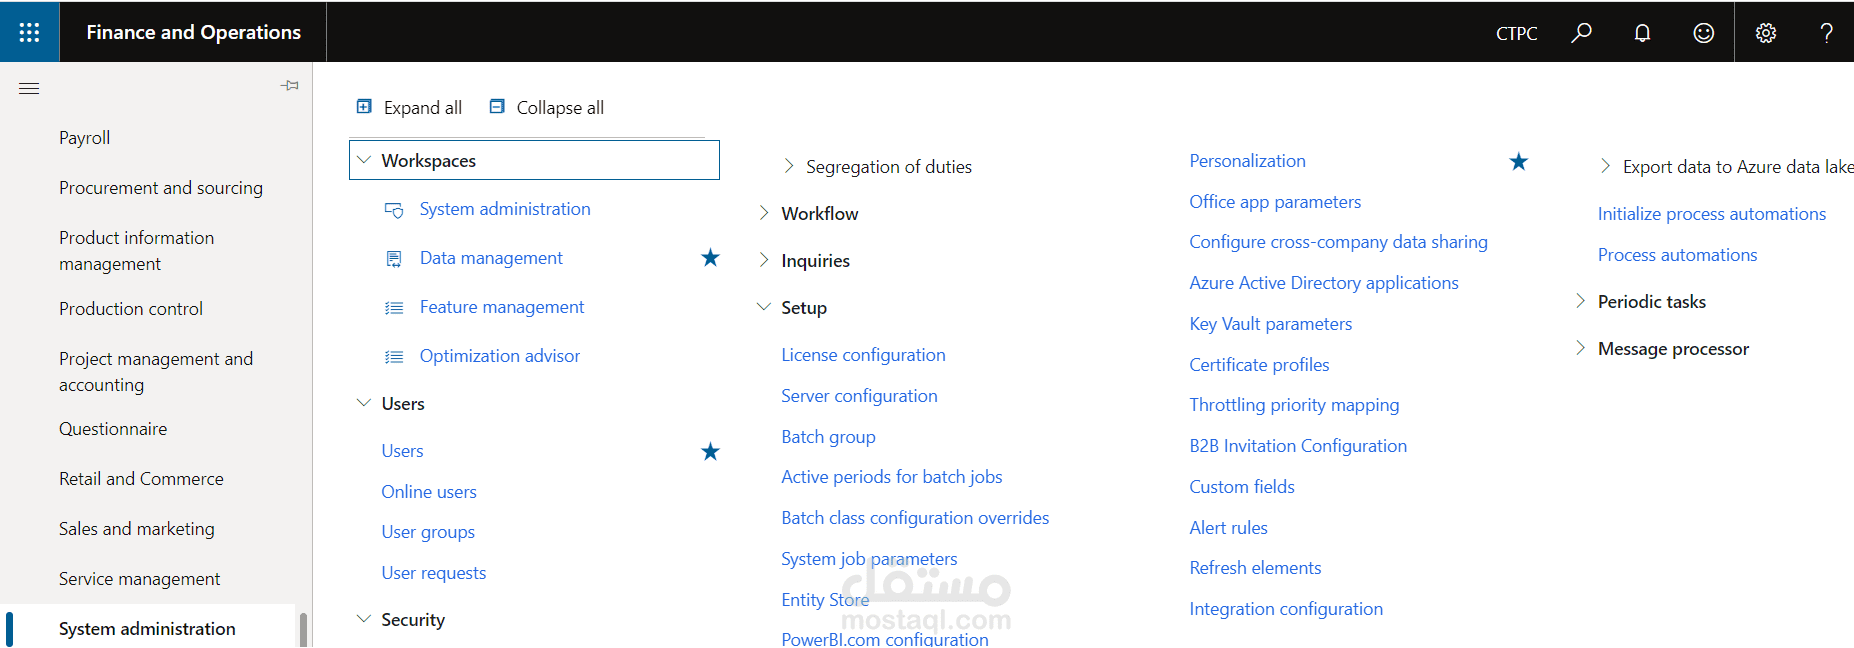This screenshot has width=1854, height=648.
Task: Open Batch group link
Action: [828, 437]
